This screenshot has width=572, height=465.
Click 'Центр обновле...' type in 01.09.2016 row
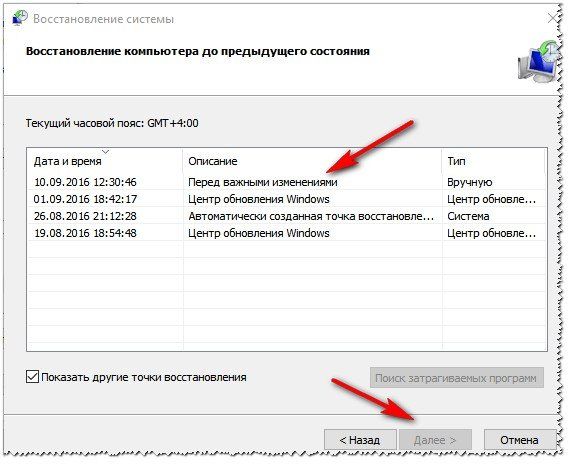[x=492, y=199]
